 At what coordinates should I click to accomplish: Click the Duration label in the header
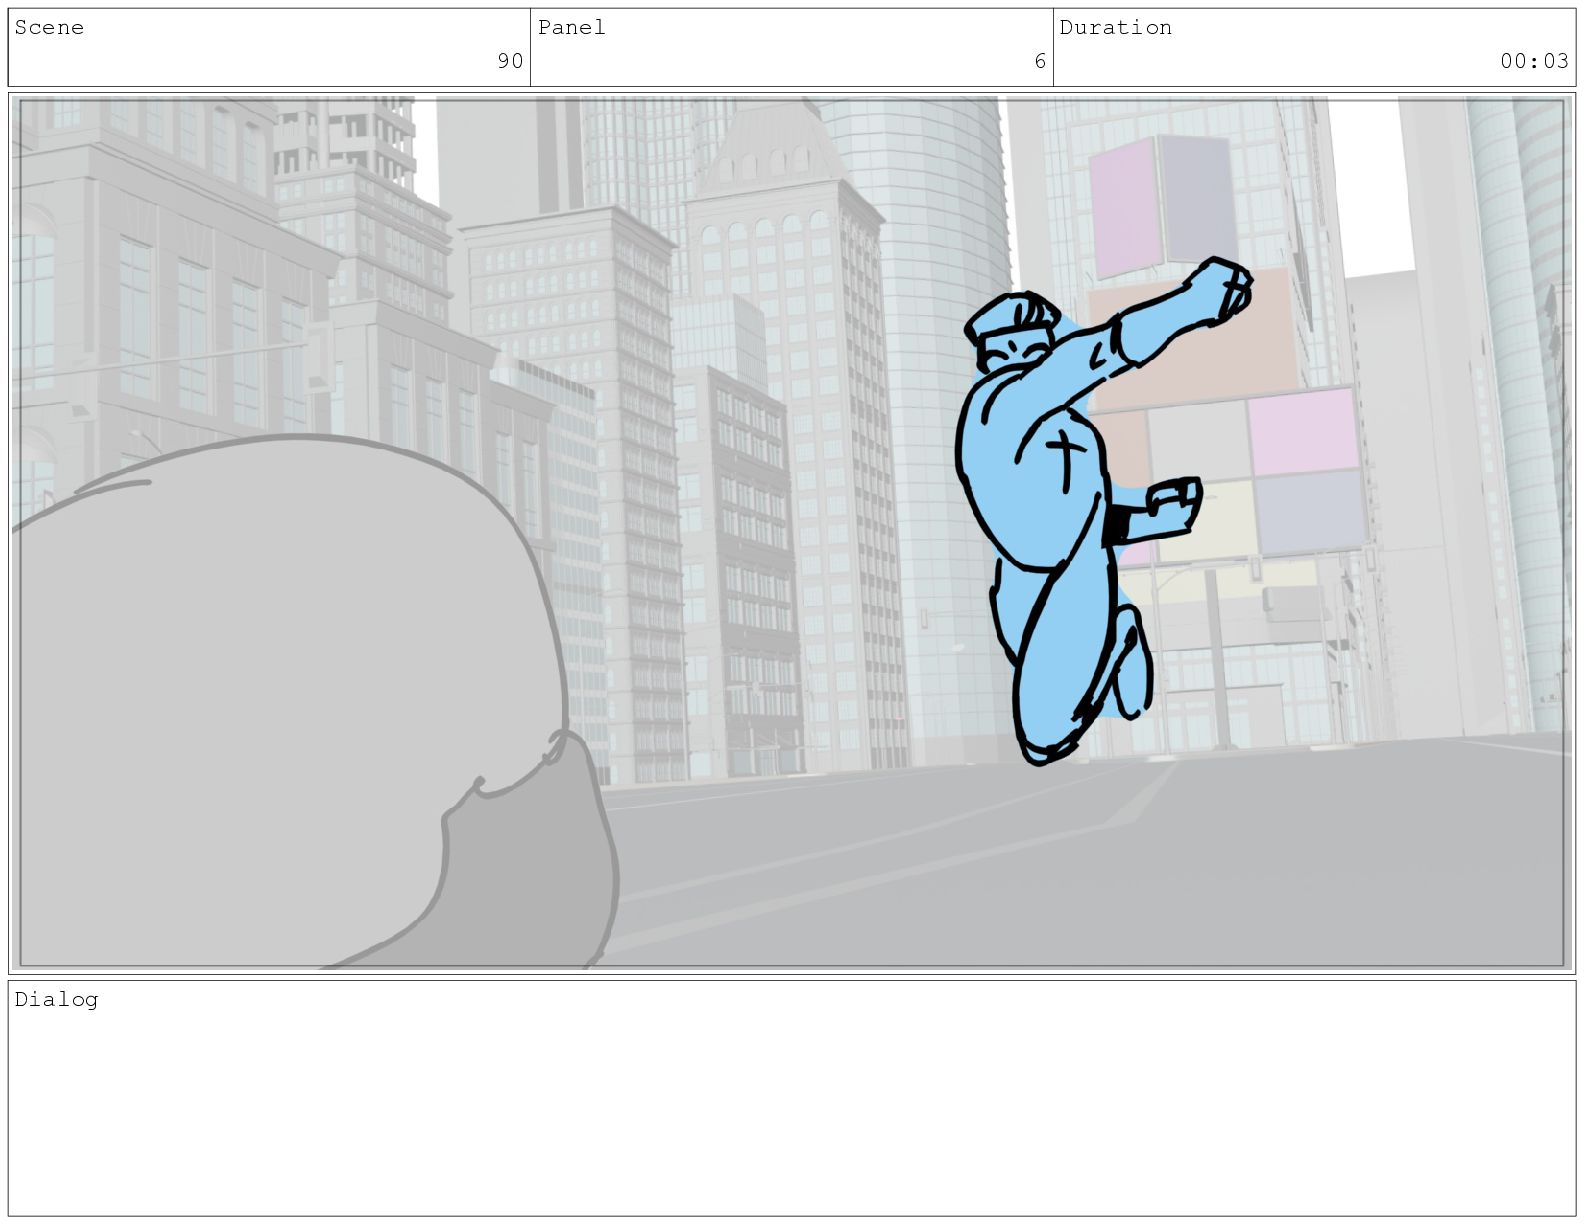pos(1115,28)
